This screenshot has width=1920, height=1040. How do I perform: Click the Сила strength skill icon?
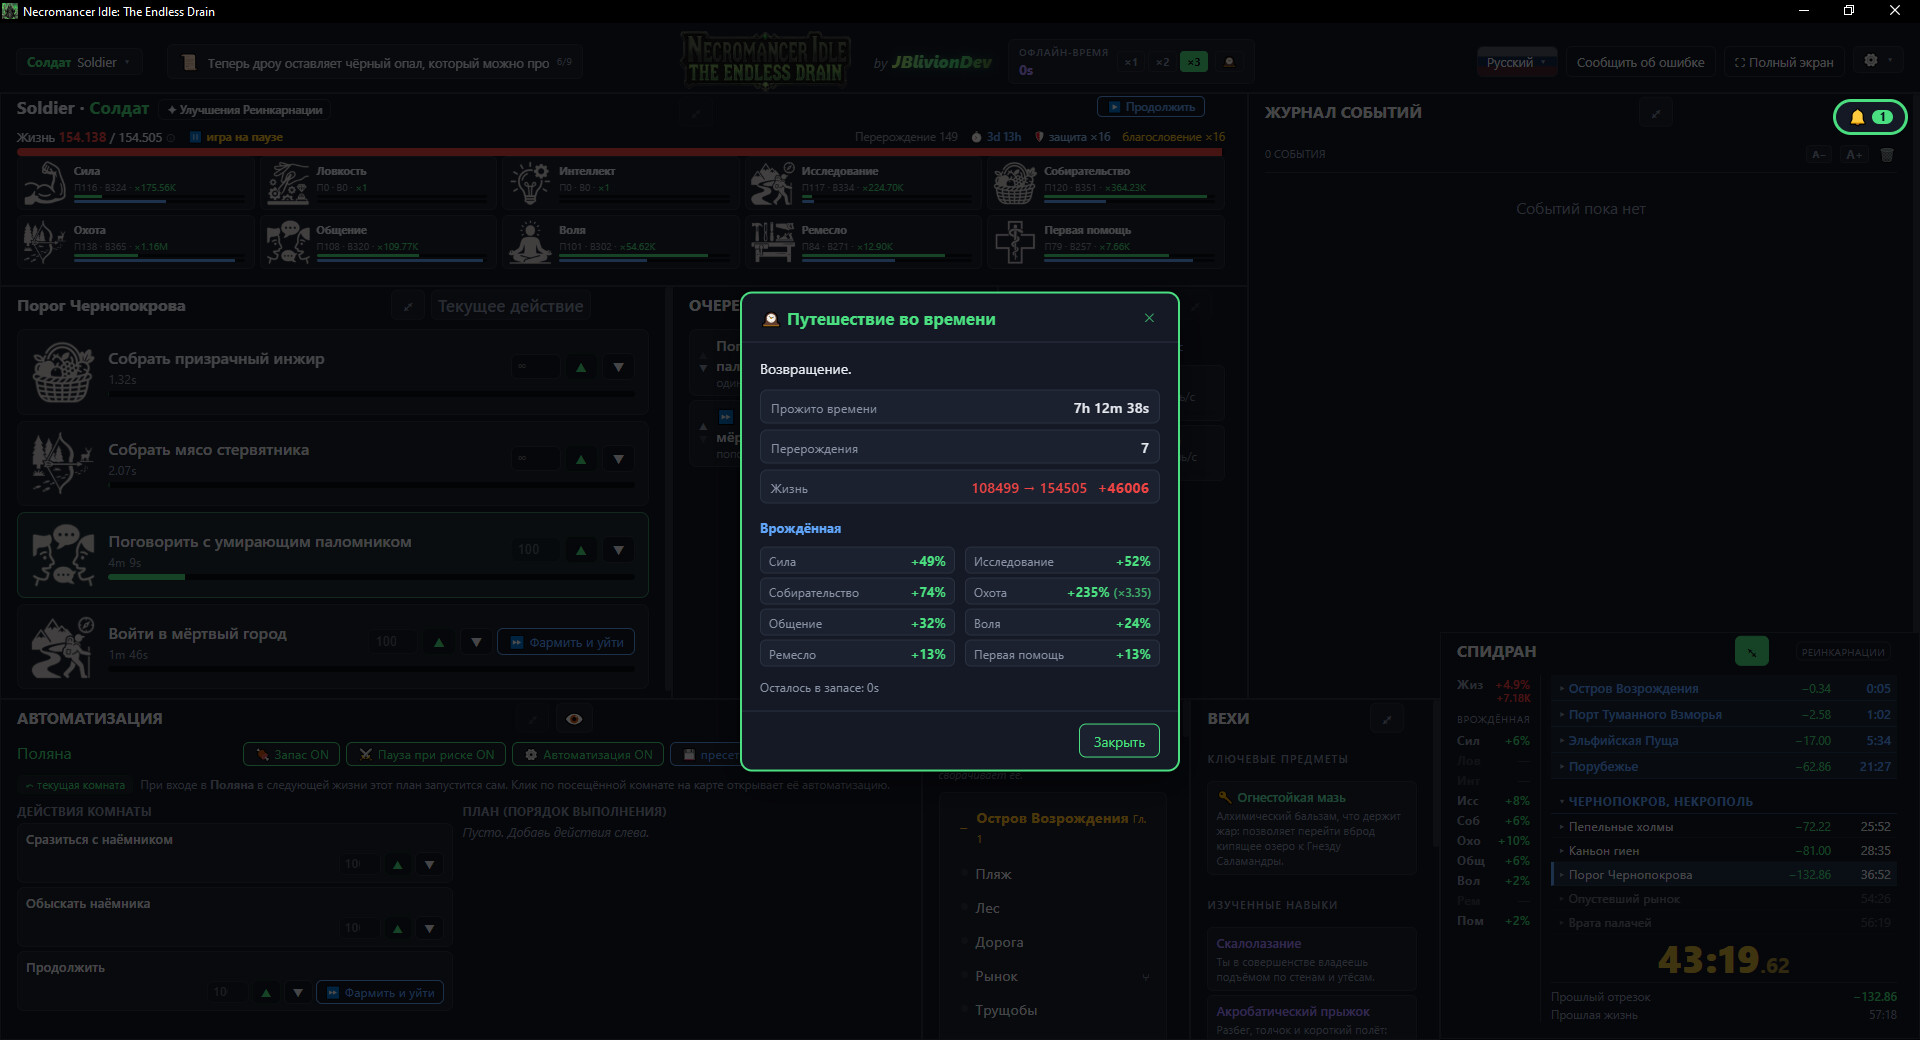click(45, 183)
